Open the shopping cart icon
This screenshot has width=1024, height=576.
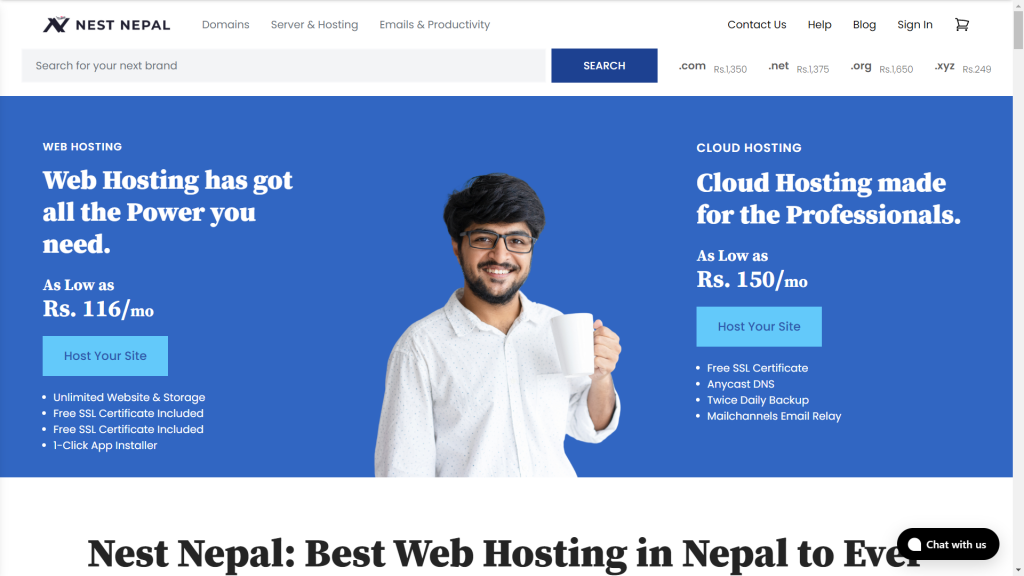pyautogui.click(x=961, y=25)
